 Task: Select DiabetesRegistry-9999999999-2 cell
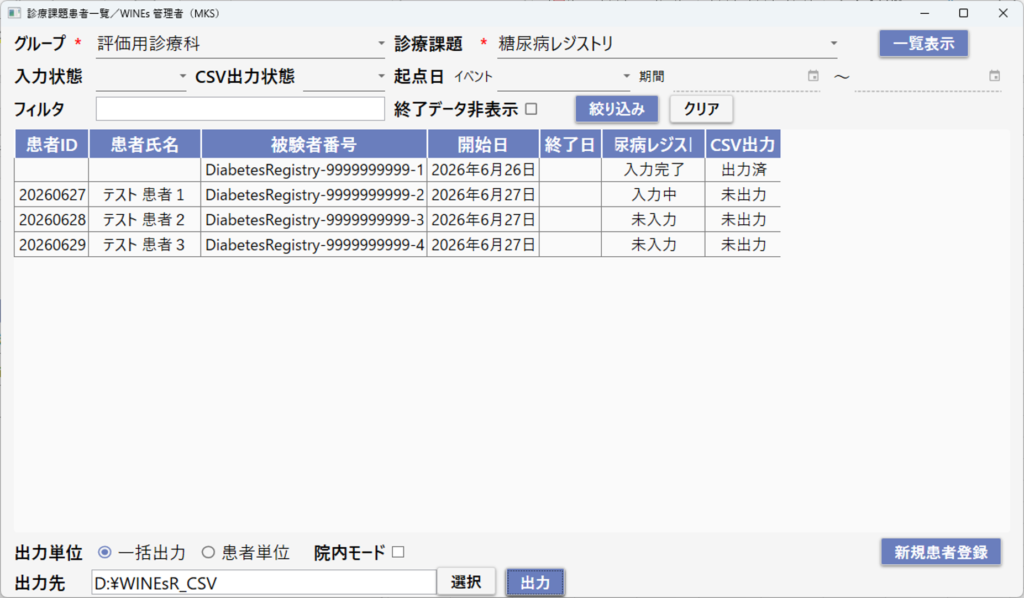(314, 195)
